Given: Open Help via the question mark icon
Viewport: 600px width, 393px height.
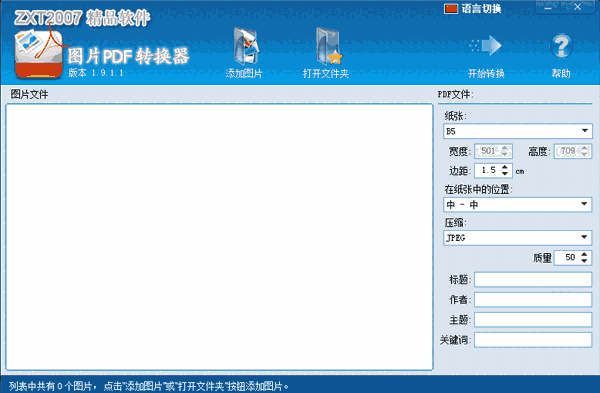Looking at the screenshot, I should click(x=561, y=46).
